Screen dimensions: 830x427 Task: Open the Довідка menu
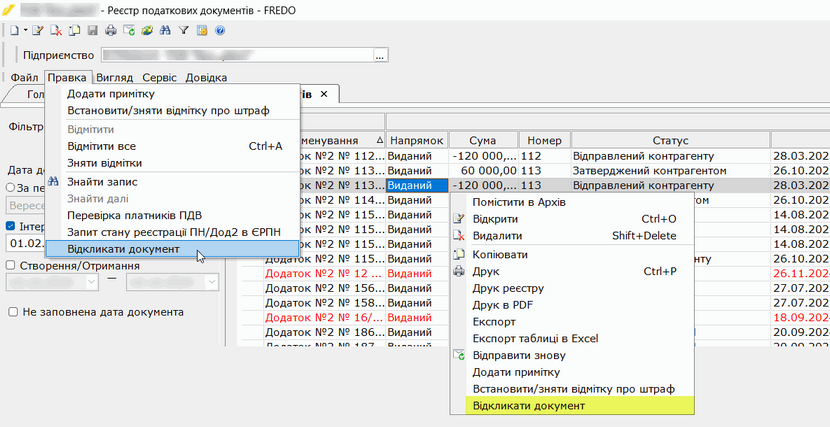pyautogui.click(x=206, y=78)
